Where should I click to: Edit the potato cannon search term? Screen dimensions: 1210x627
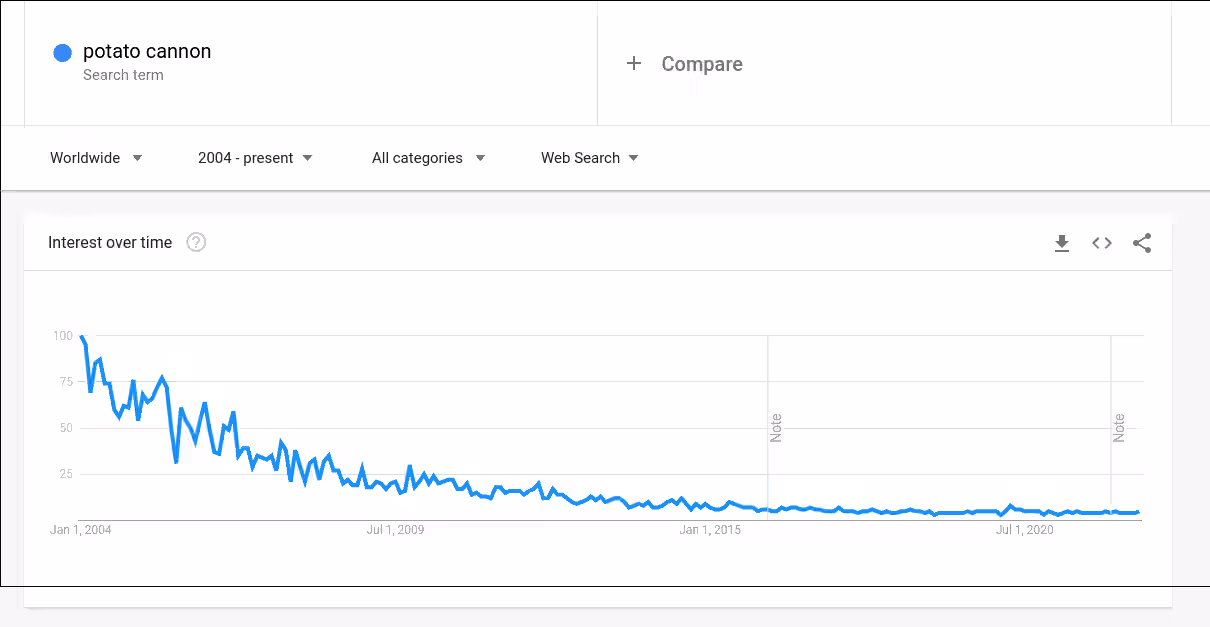click(x=147, y=52)
